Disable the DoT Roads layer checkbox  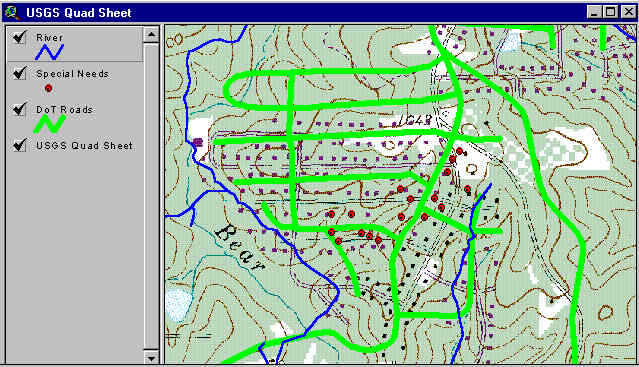[x=20, y=109]
